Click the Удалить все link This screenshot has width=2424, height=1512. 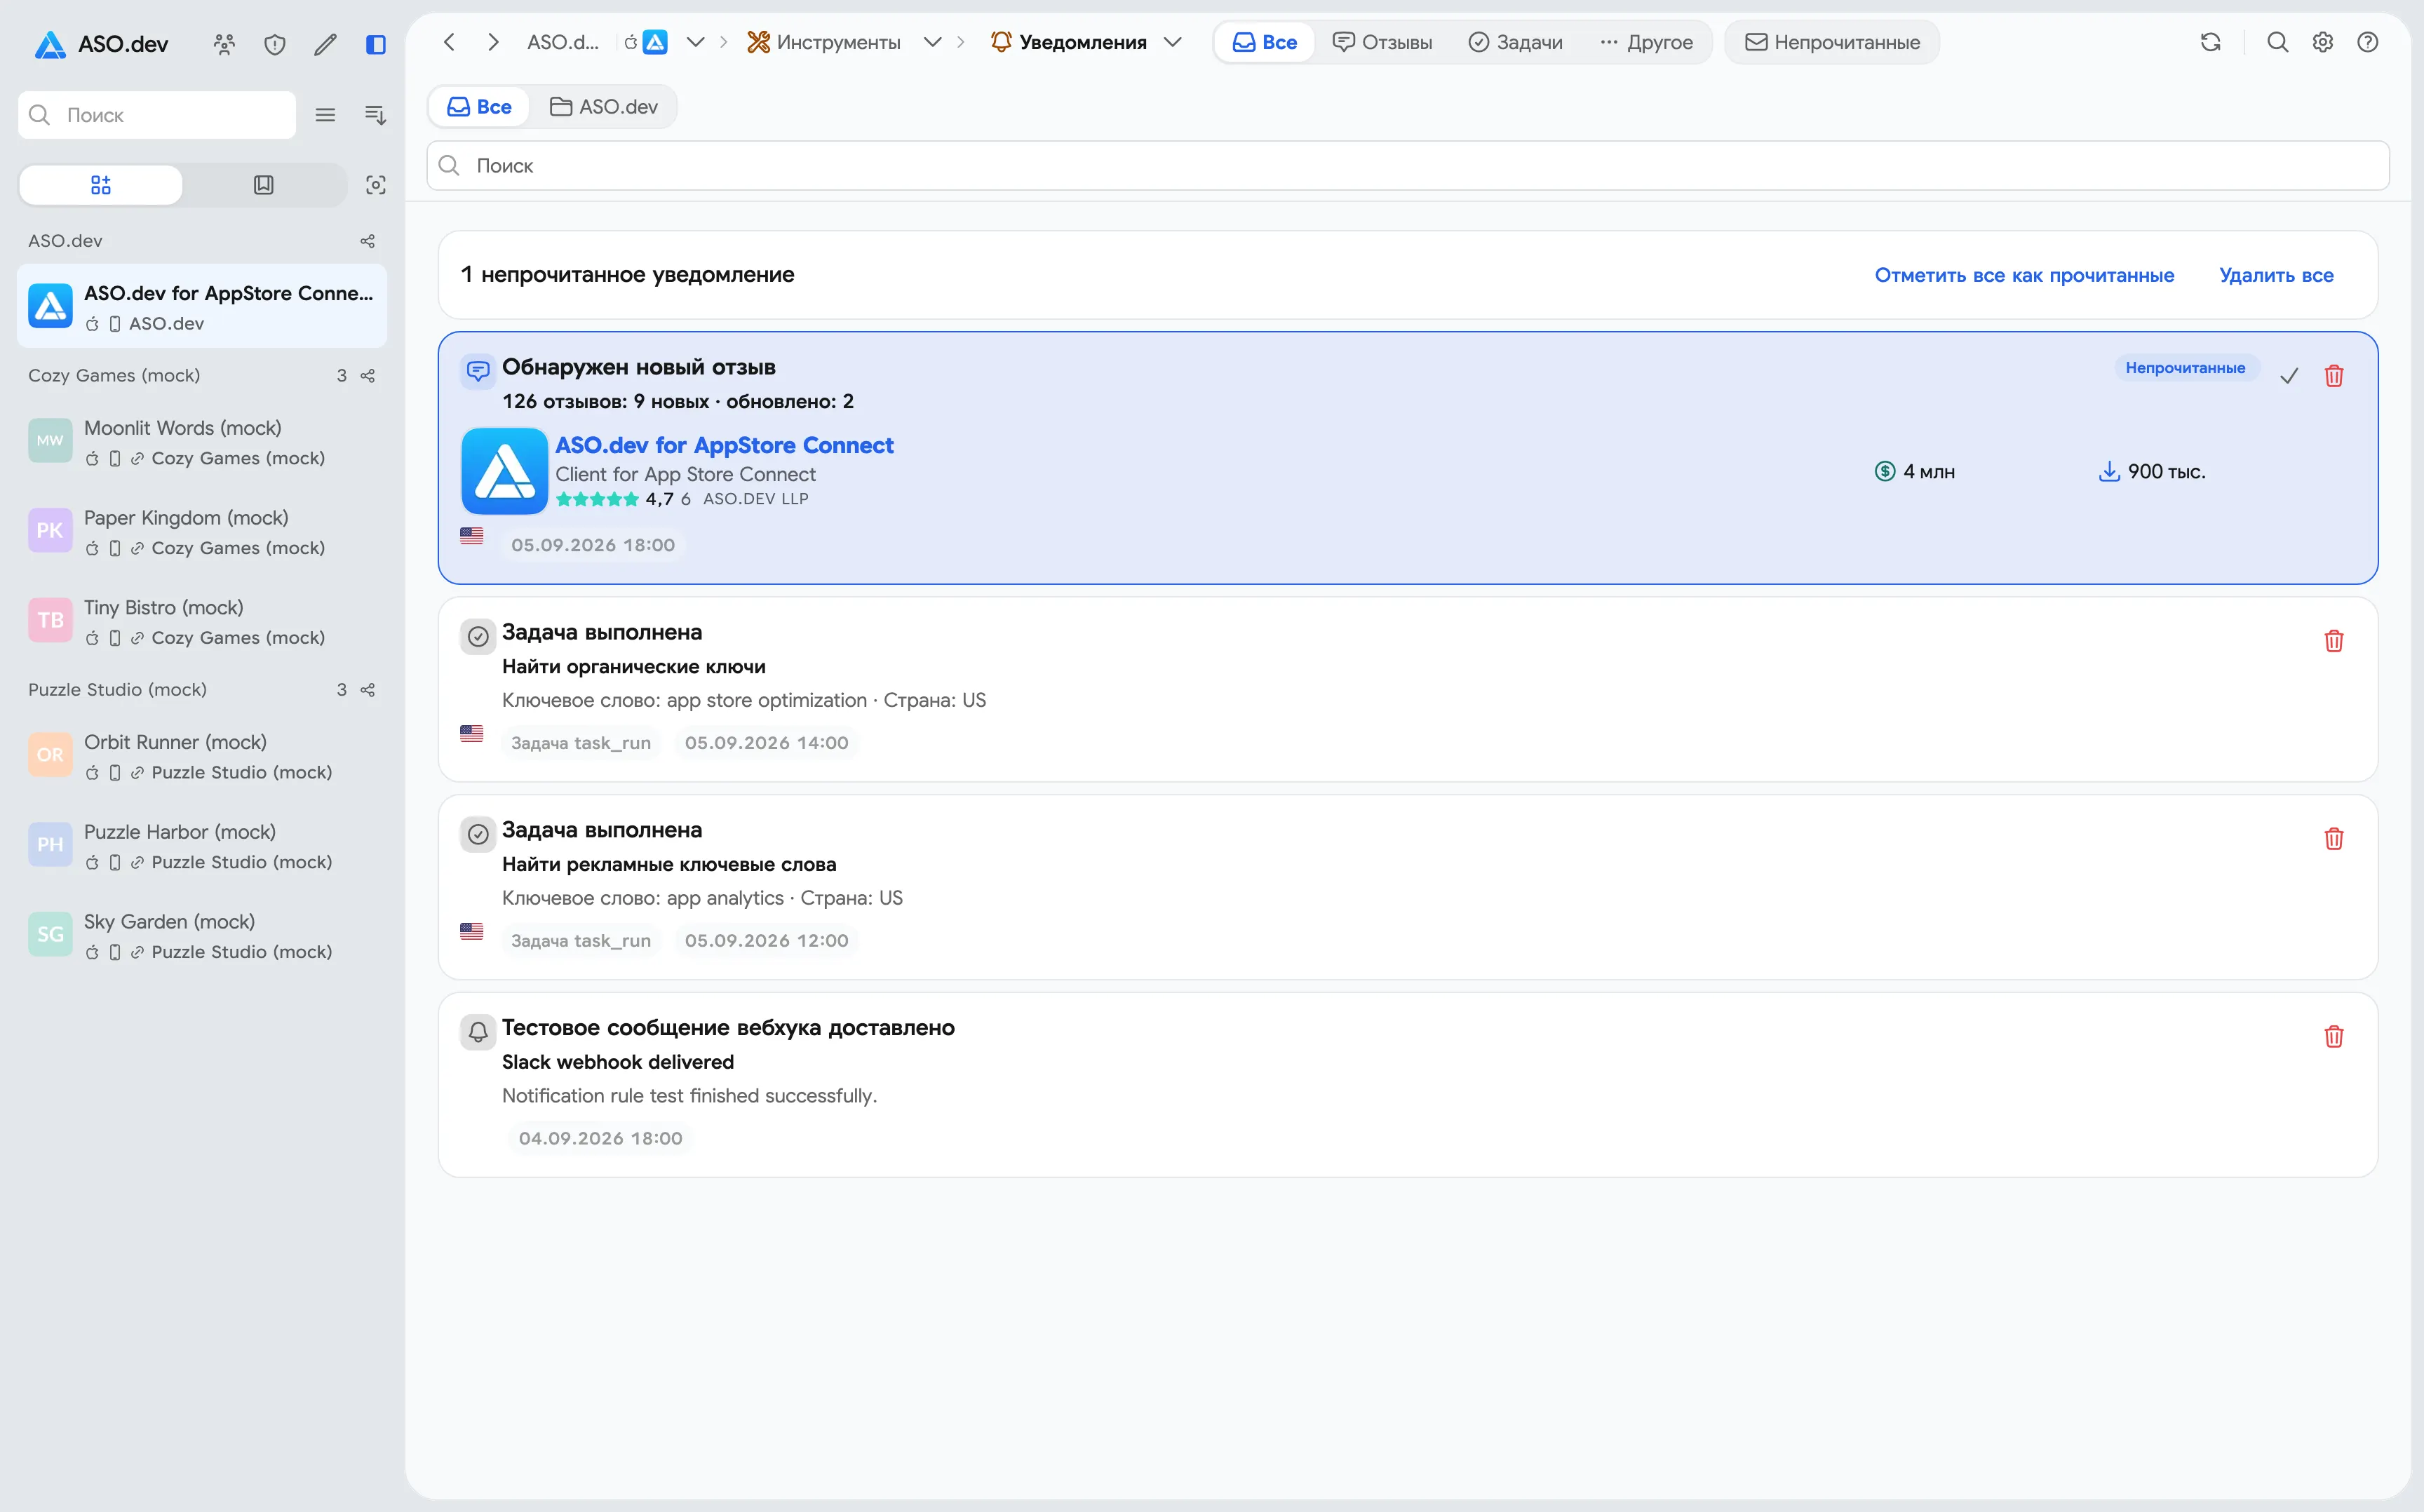pos(2276,275)
